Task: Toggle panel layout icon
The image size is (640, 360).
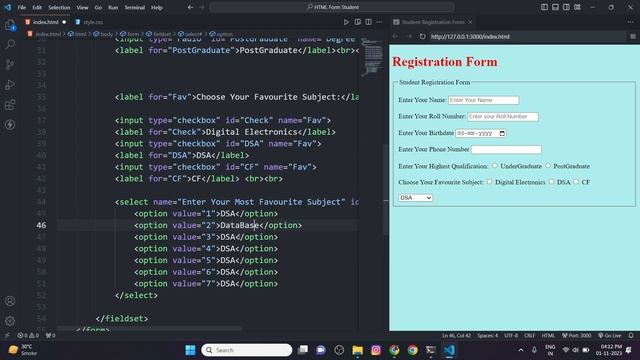Action: click(556, 7)
